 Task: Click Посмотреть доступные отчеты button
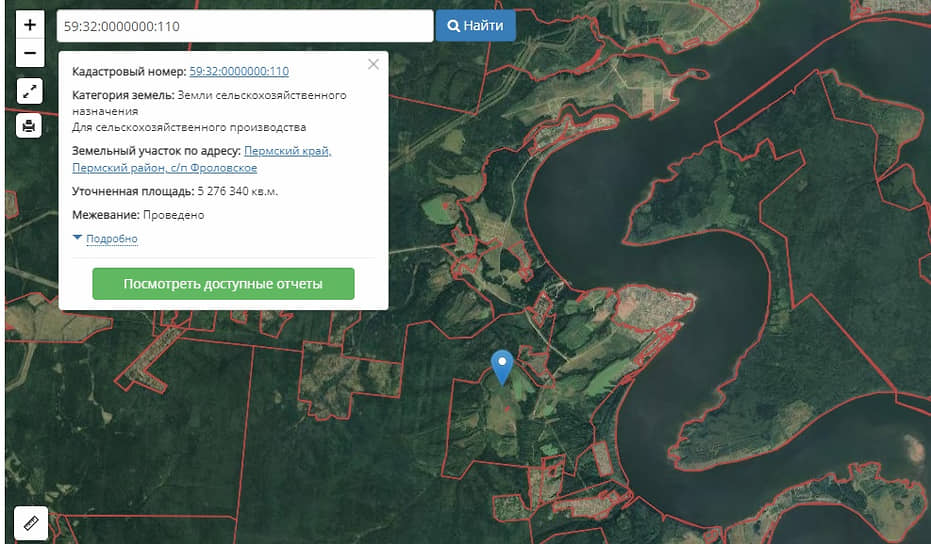(x=223, y=284)
